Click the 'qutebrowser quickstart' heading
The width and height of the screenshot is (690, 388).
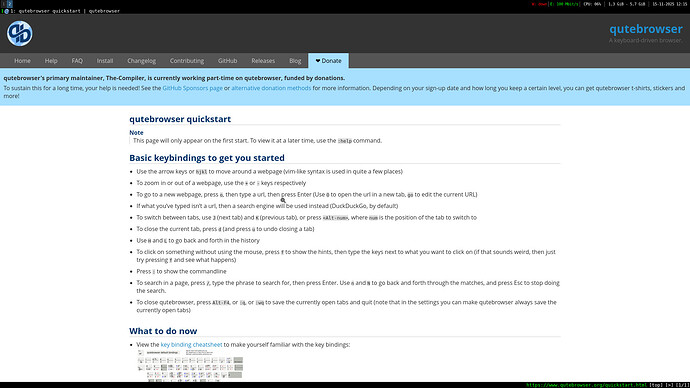pyautogui.click(x=180, y=119)
